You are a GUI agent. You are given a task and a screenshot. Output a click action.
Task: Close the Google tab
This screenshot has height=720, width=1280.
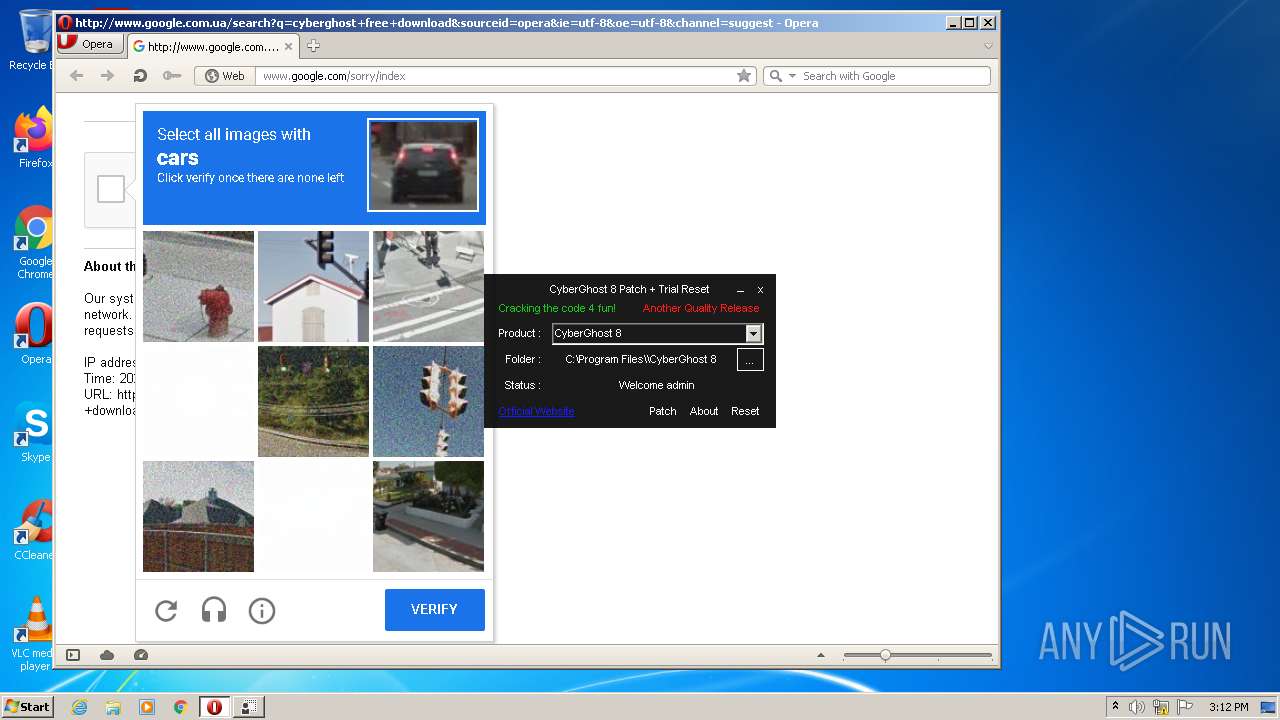[289, 46]
